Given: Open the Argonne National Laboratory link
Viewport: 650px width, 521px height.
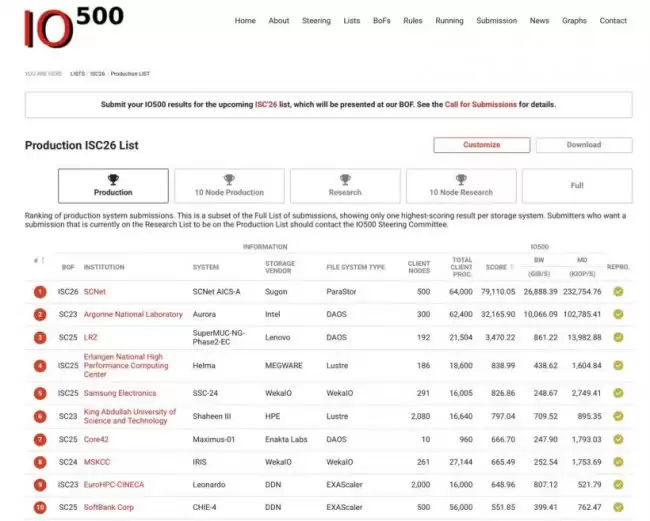Looking at the screenshot, I should coord(133,315).
